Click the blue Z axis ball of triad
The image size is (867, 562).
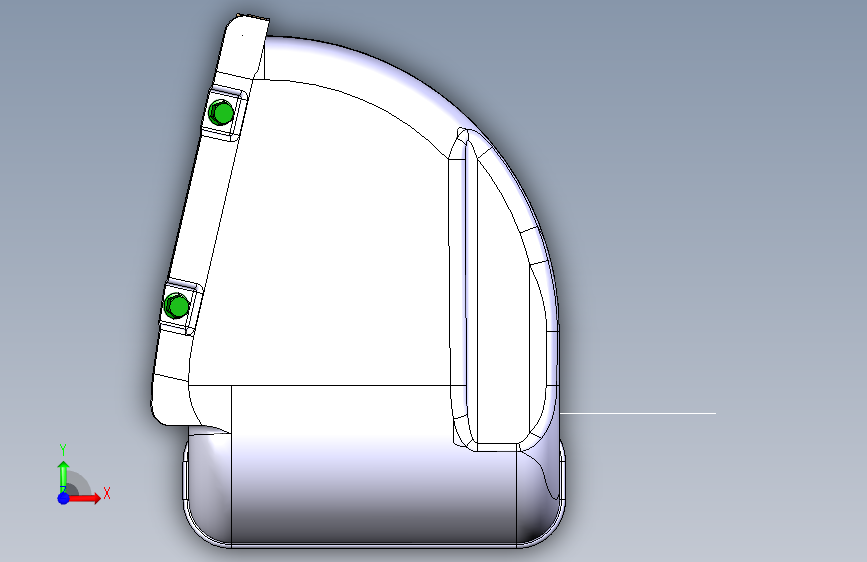pyautogui.click(x=64, y=498)
